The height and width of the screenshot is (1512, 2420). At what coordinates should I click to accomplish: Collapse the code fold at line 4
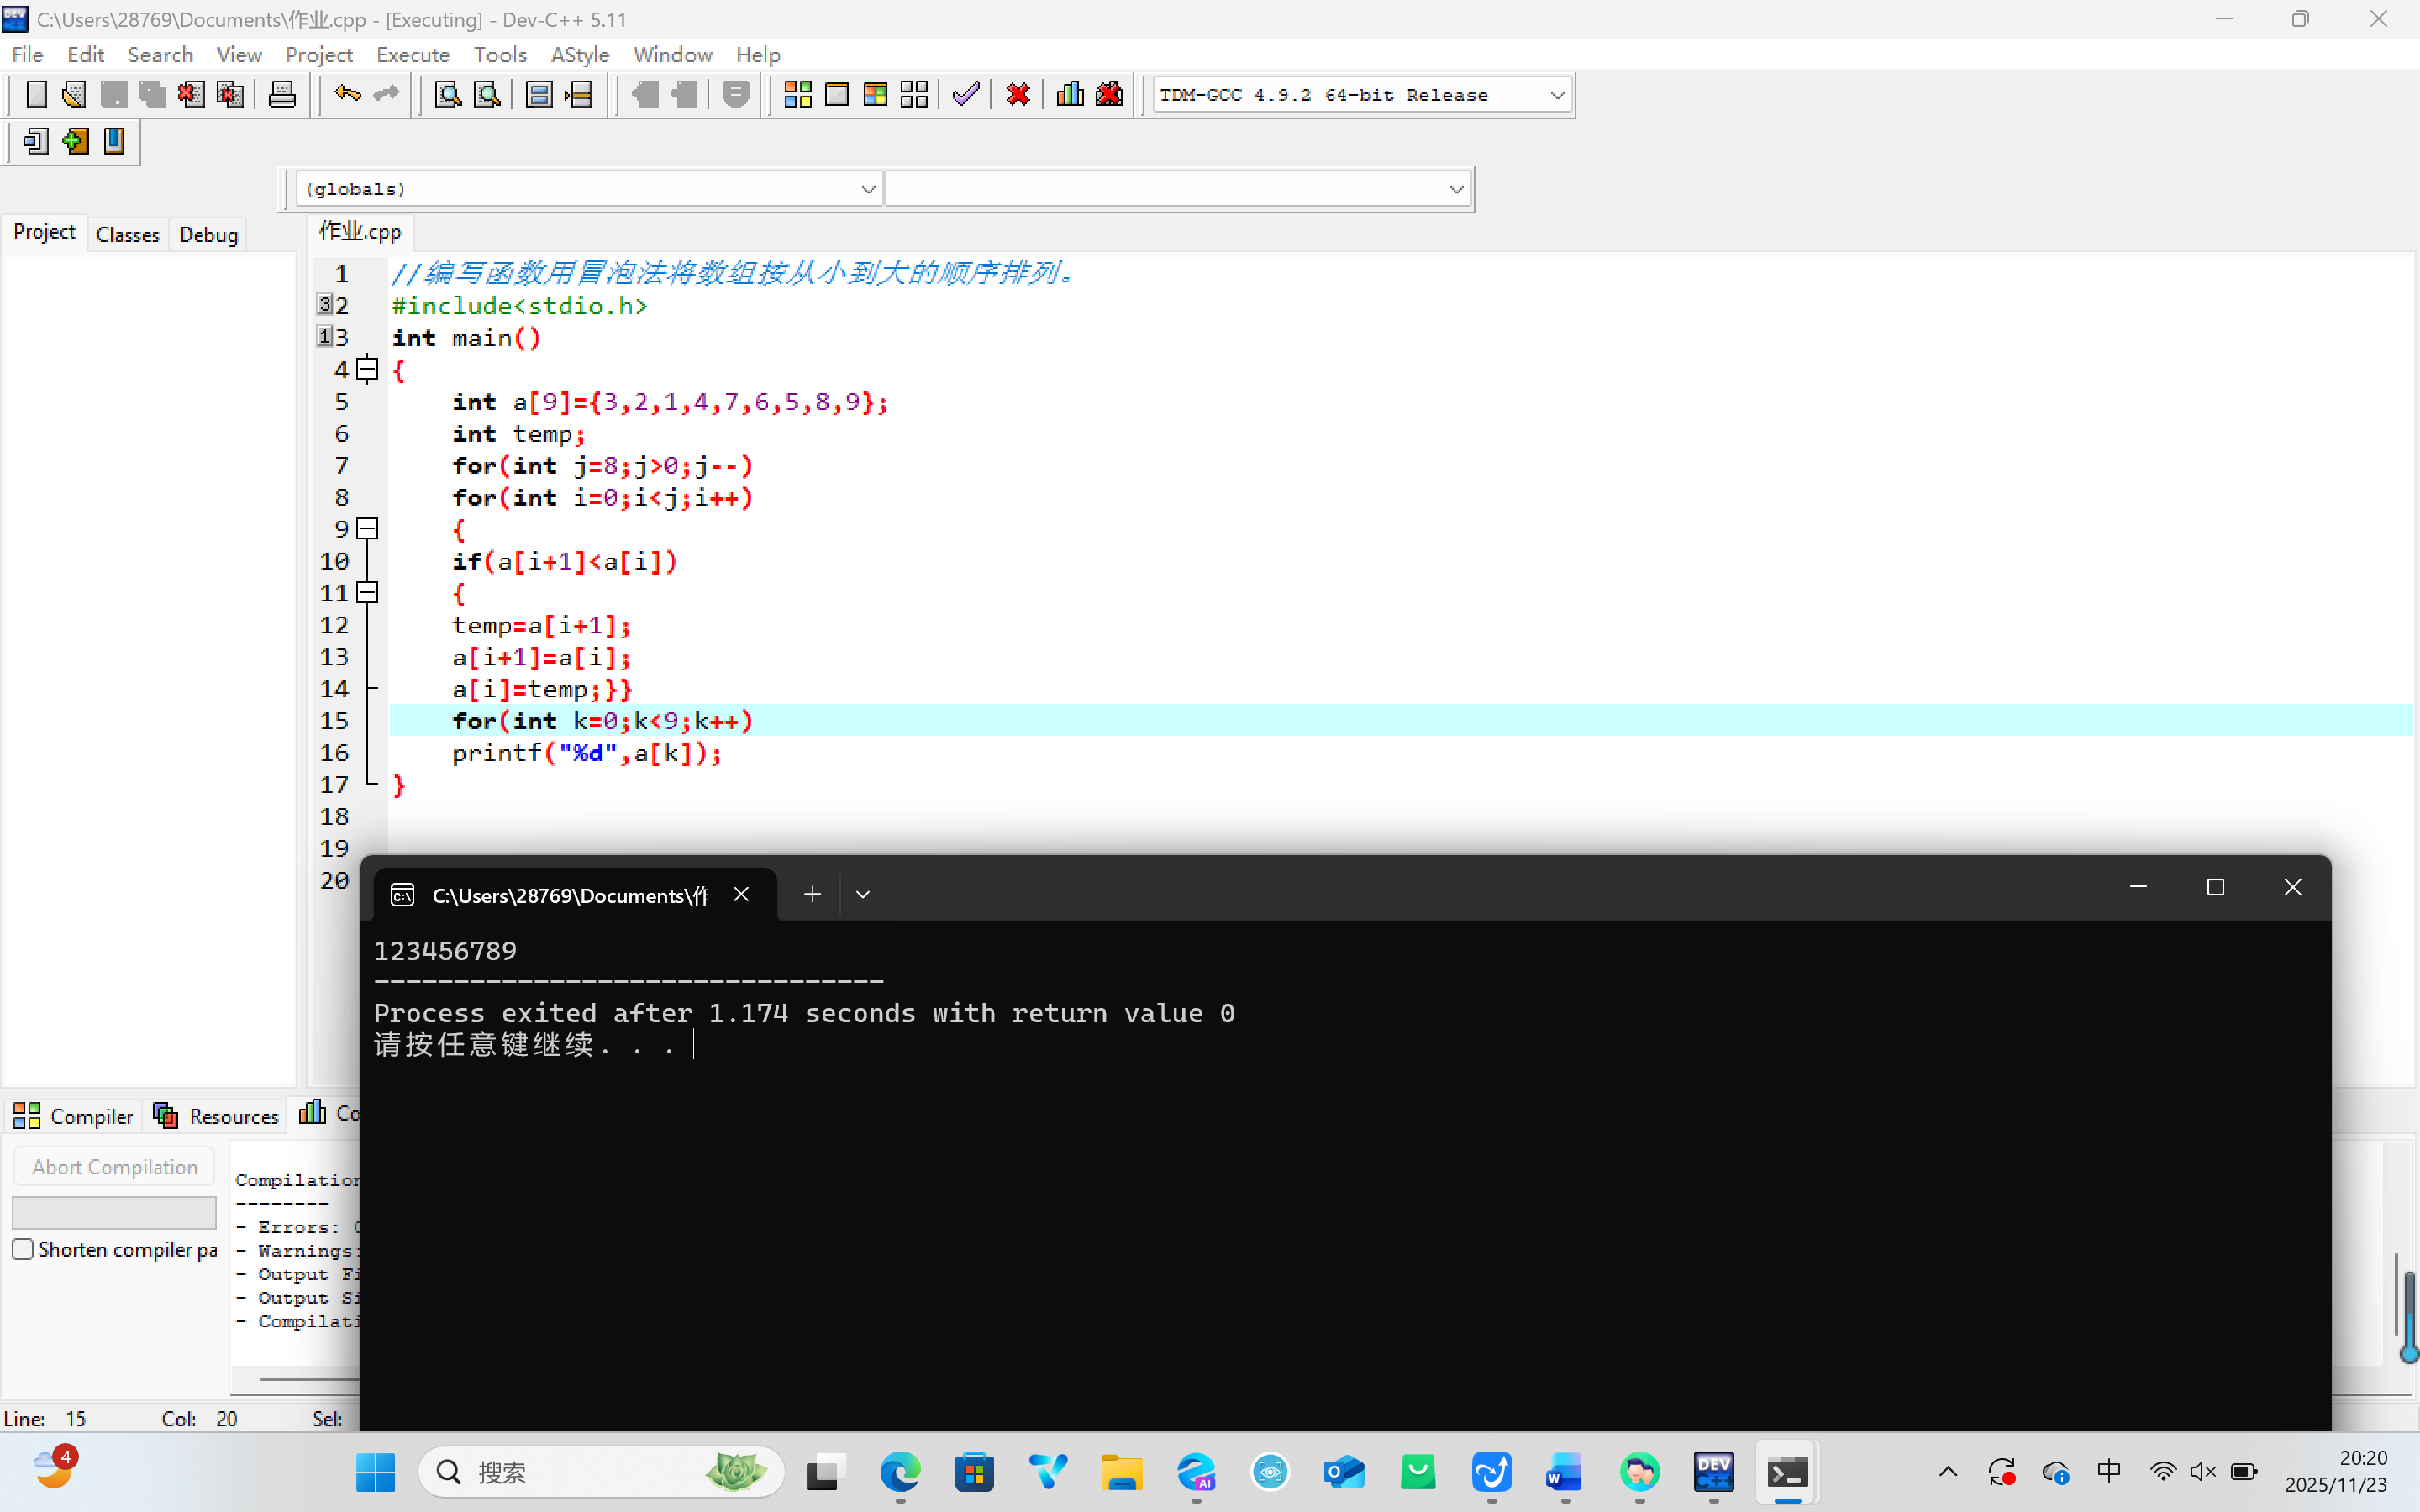coord(368,370)
